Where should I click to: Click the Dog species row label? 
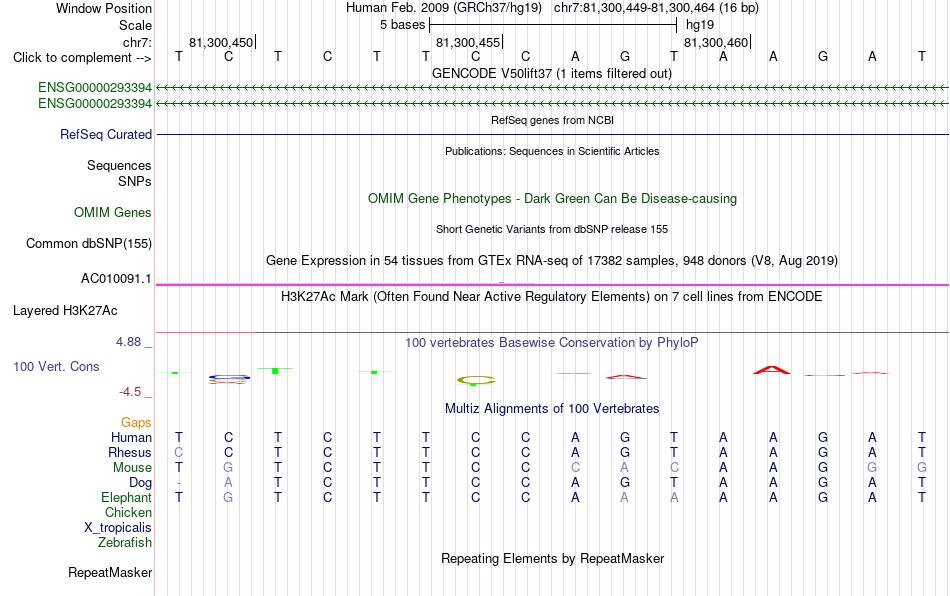pos(140,483)
